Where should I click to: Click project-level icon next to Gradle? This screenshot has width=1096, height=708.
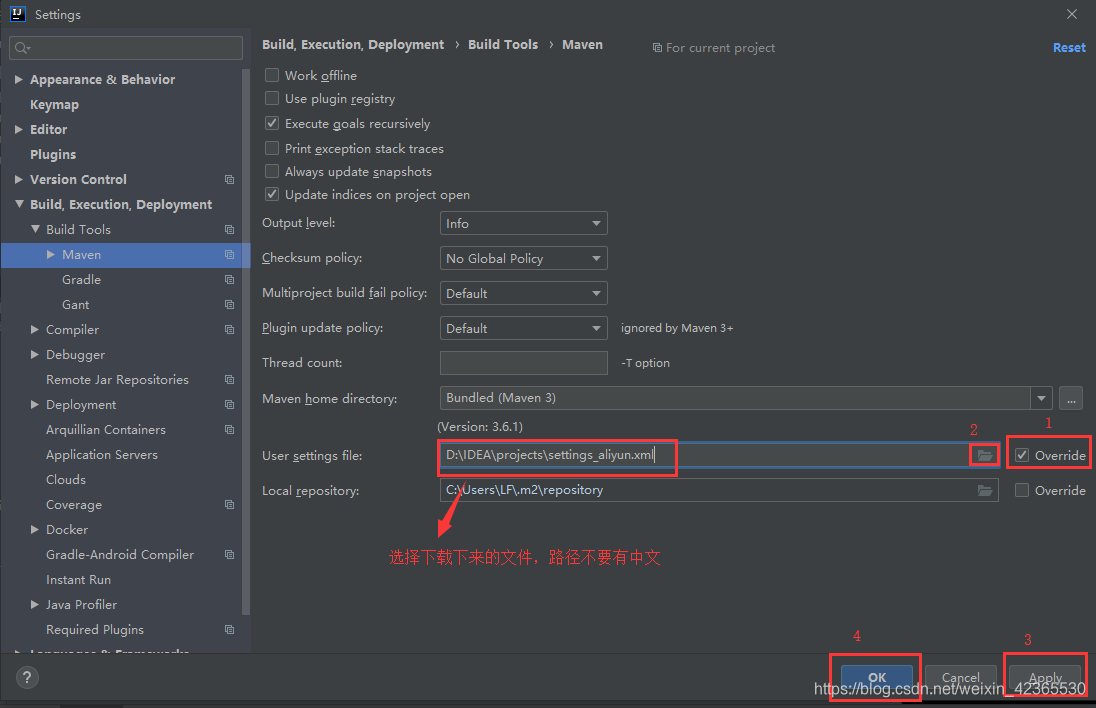(229, 280)
